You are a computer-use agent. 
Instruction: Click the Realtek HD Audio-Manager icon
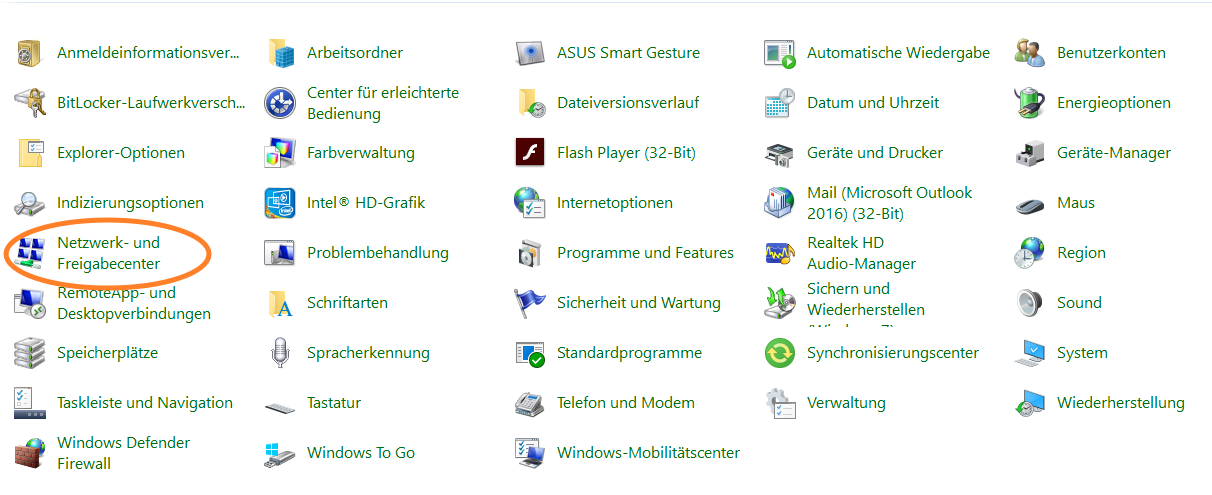[780, 253]
